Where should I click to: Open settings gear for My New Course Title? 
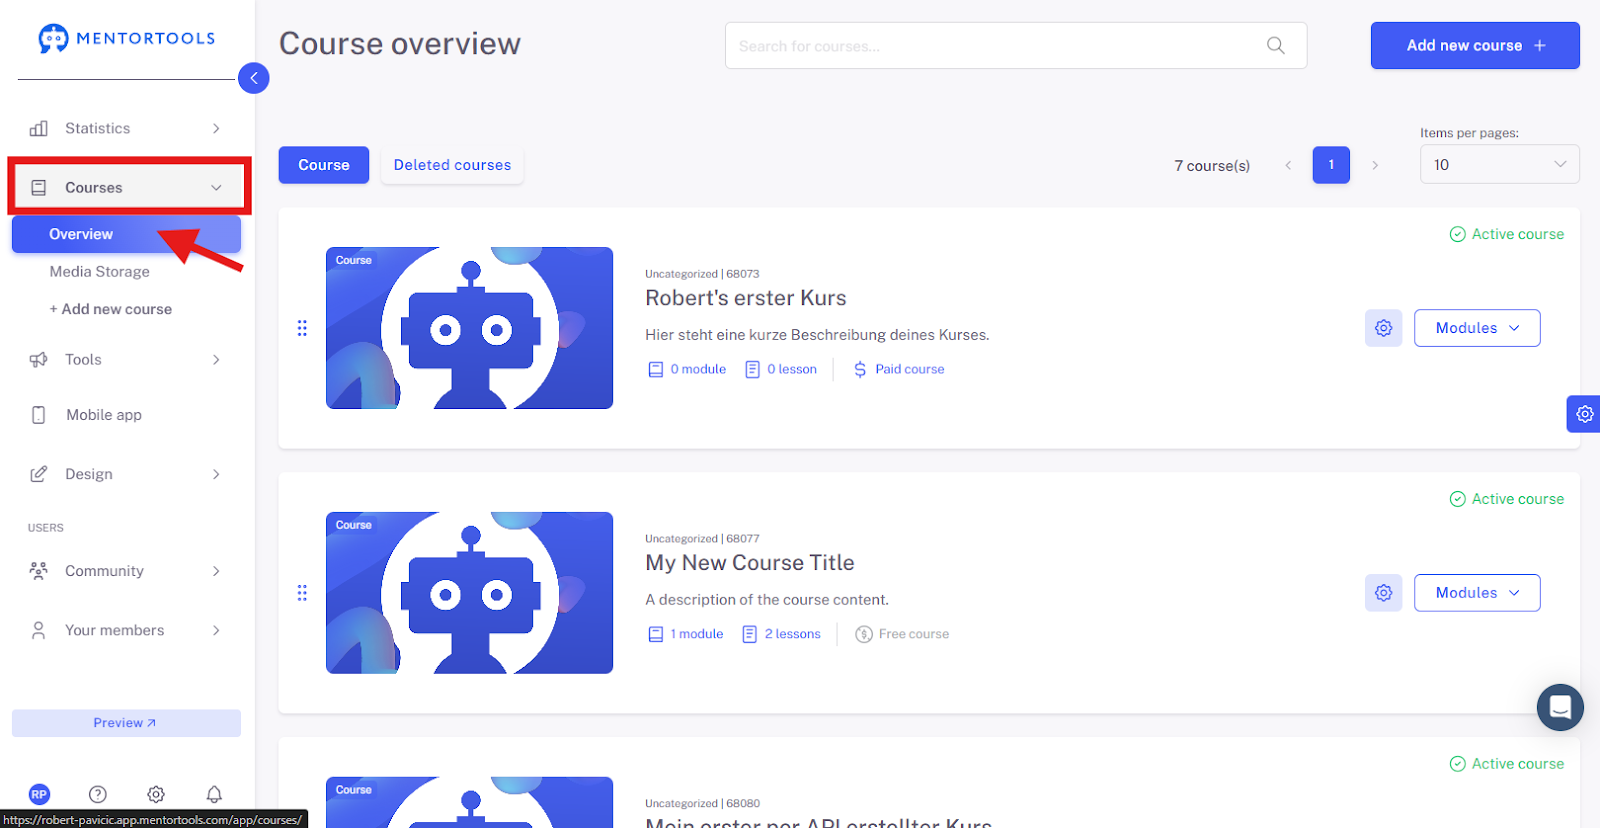[1384, 593]
